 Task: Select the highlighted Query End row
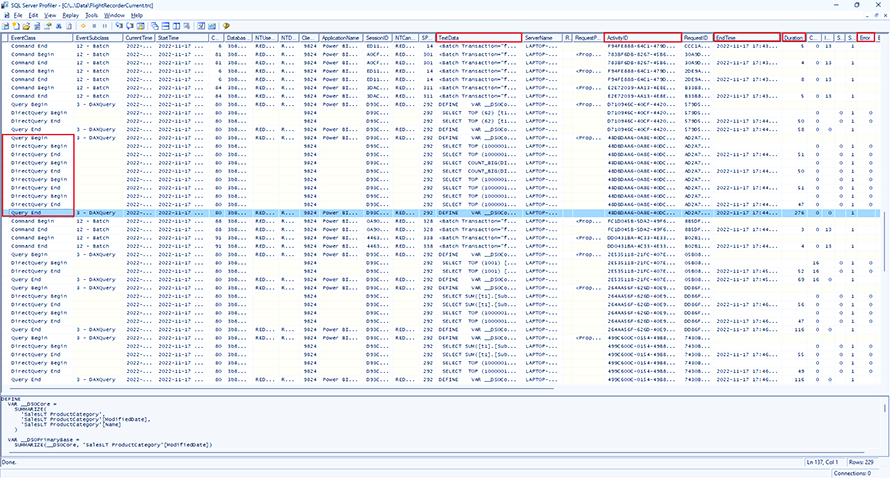pos(442,213)
